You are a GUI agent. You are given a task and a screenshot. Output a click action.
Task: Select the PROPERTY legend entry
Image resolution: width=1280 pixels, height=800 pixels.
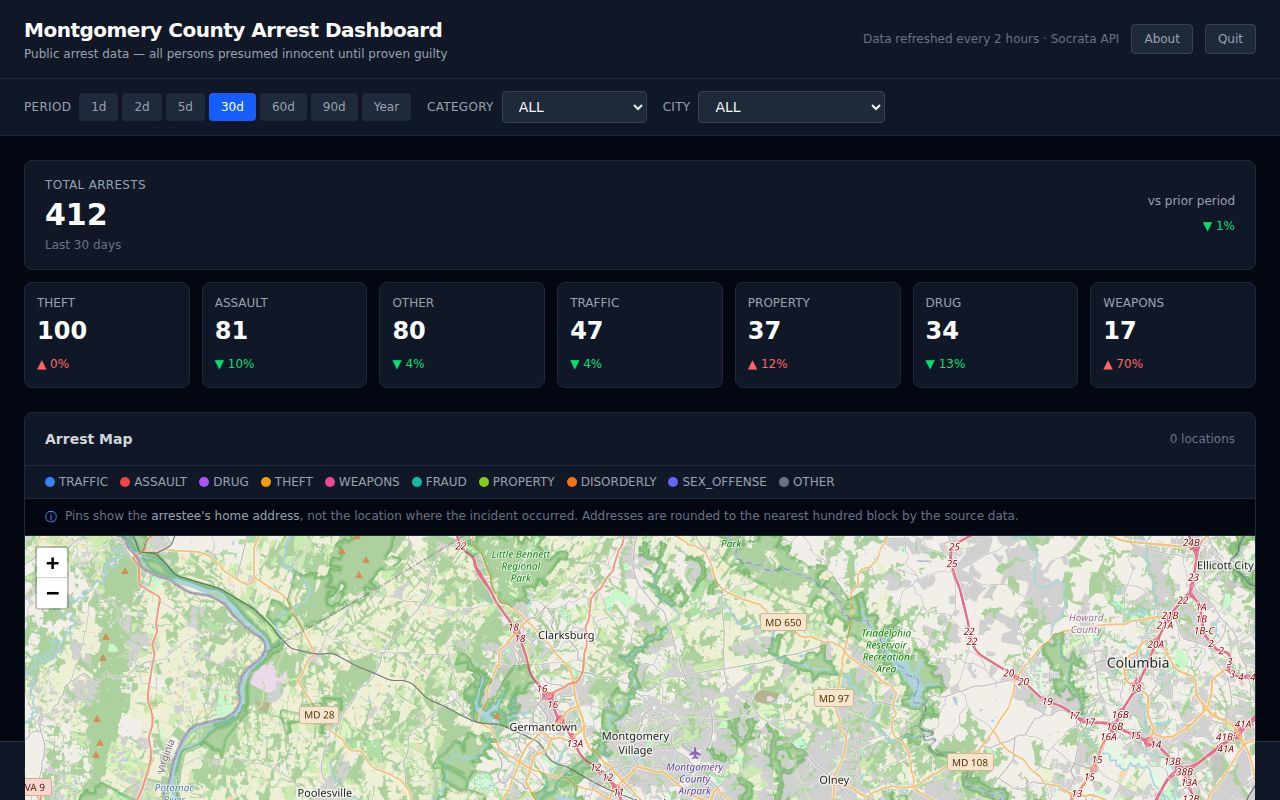click(517, 482)
